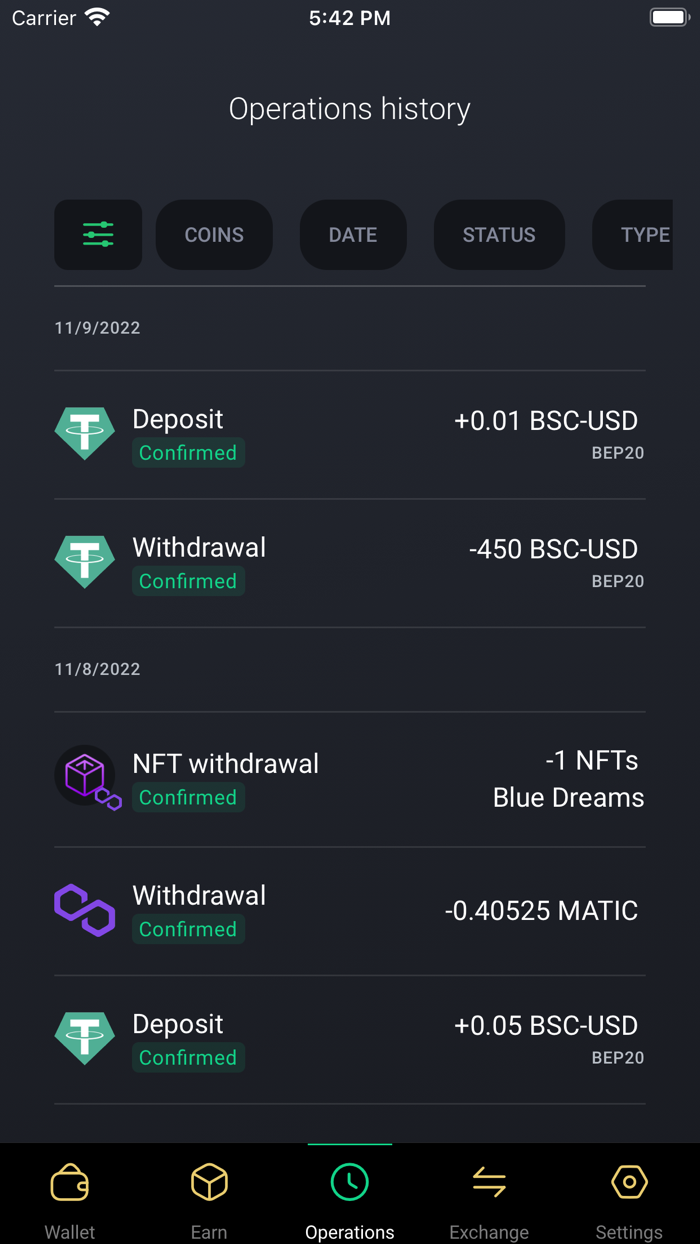Tap the Confirmed badge on the first Deposit

[188, 452]
